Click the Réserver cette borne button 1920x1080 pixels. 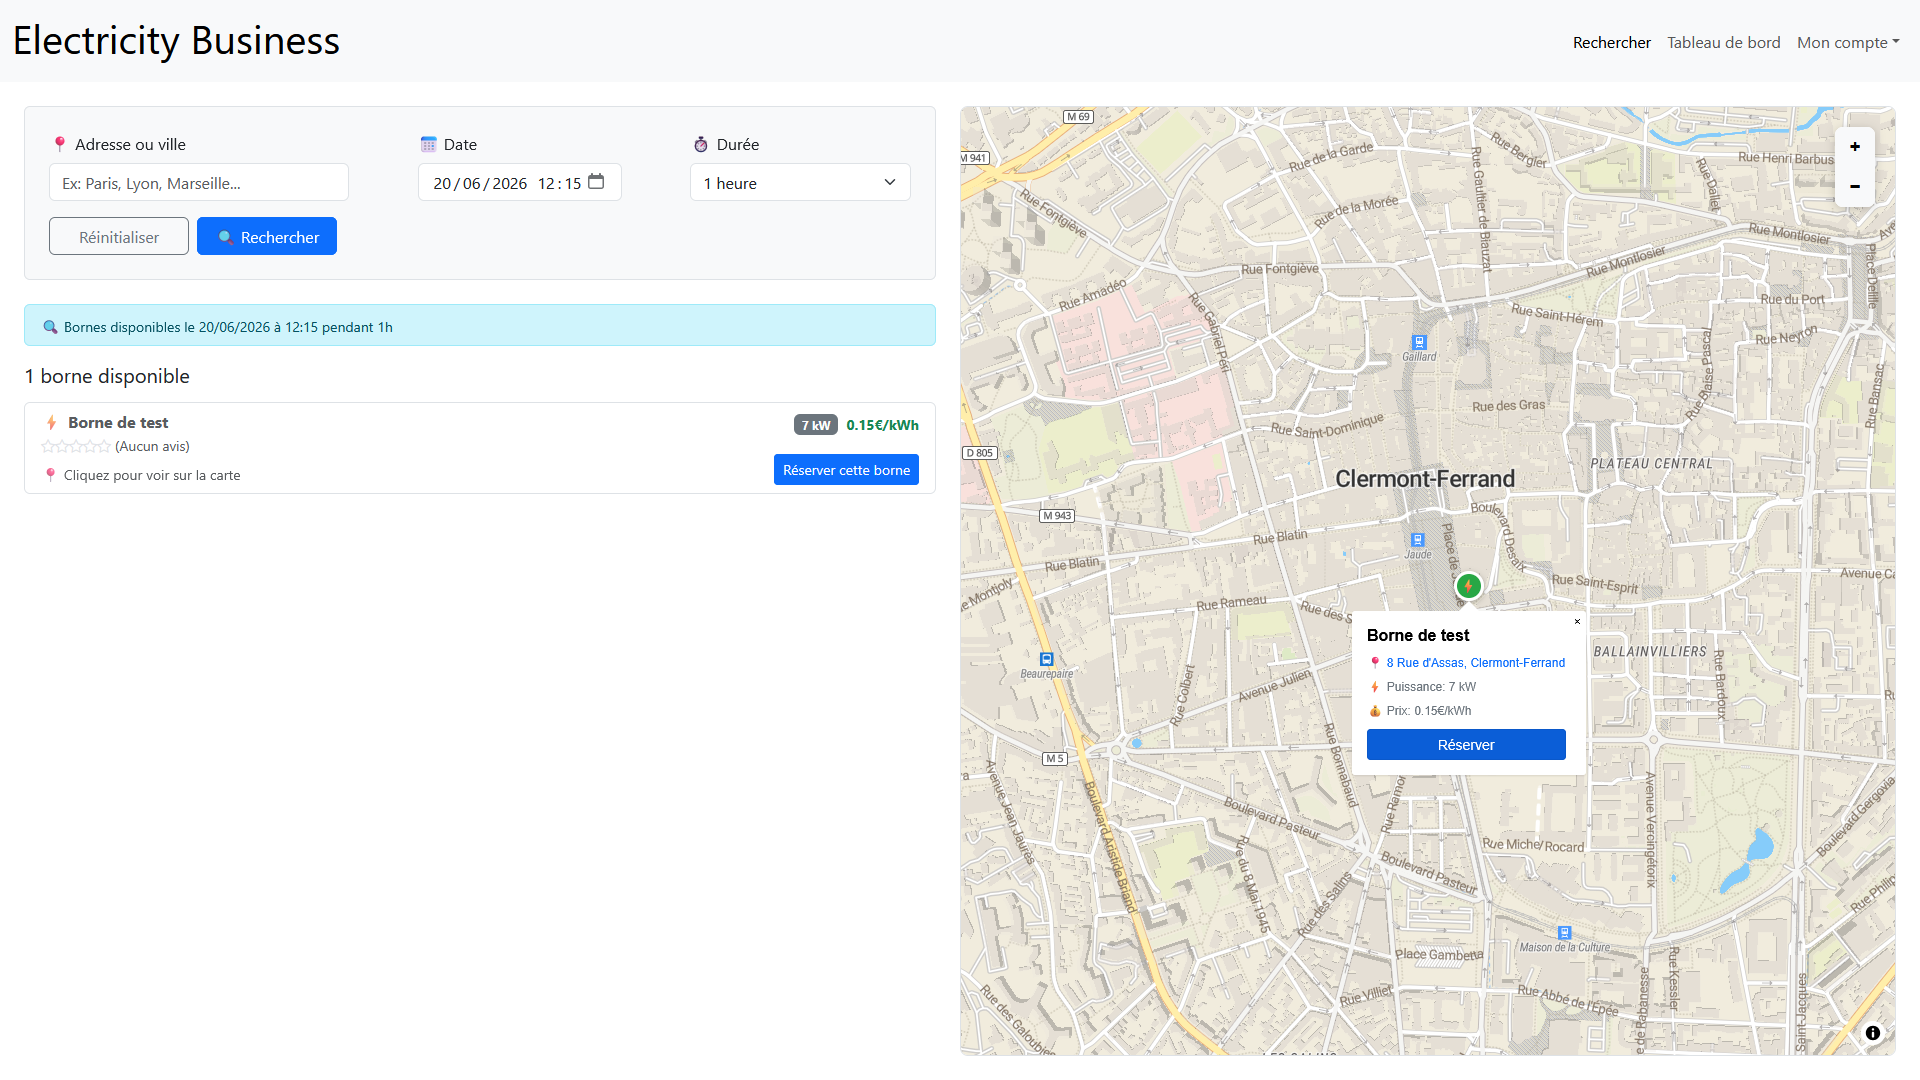click(x=845, y=469)
